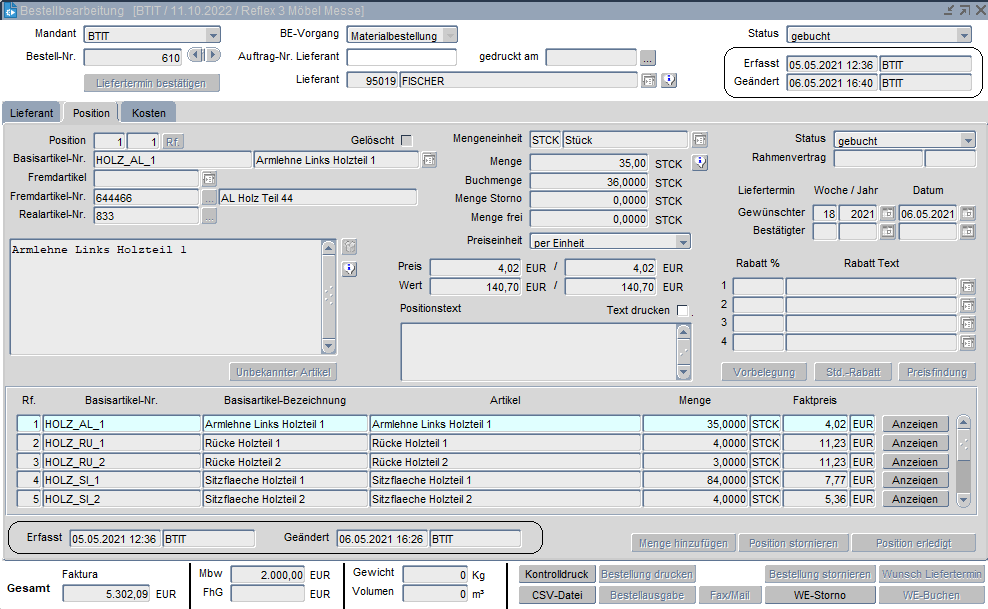This screenshot has height=609, width=988.
Task: Click info icon beside Menge field
Action: pyautogui.click(x=700, y=162)
